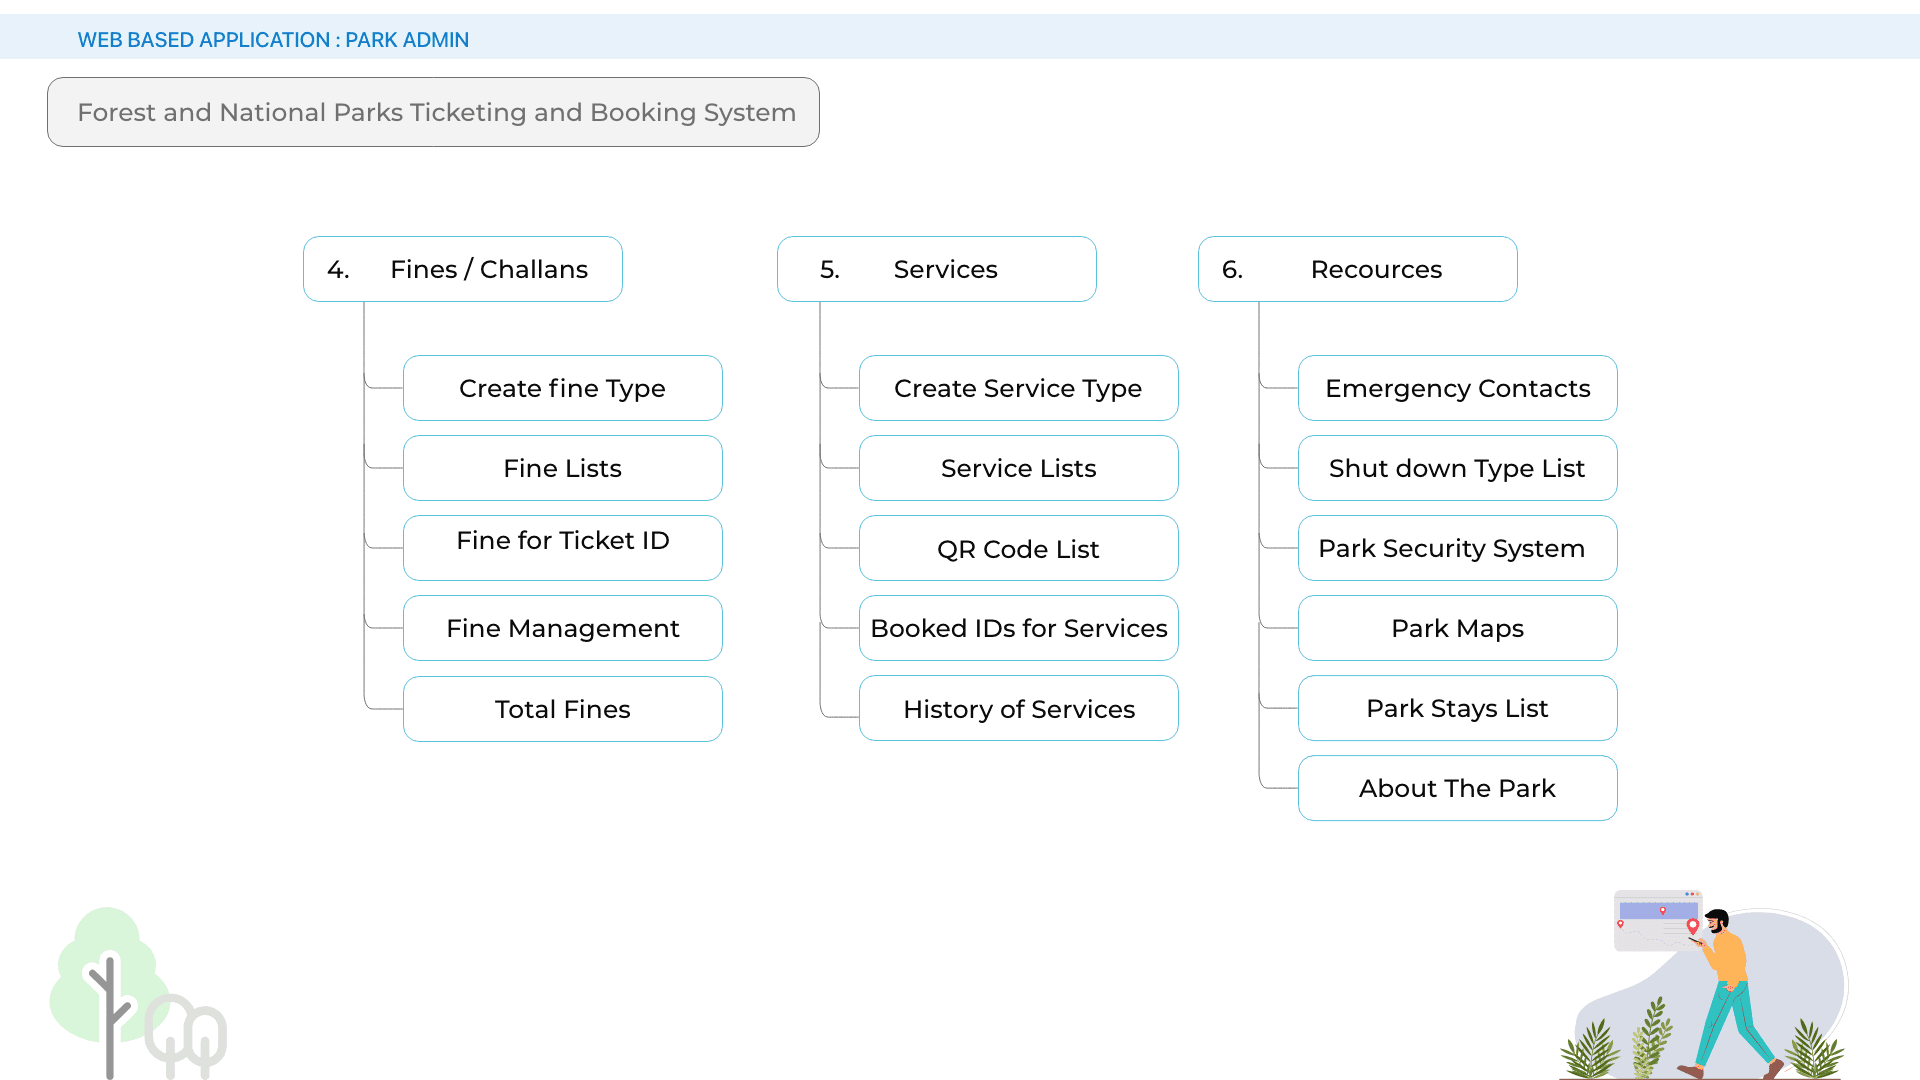Open Fine Lists item
The height and width of the screenshot is (1080, 1920).
click(x=562, y=468)
